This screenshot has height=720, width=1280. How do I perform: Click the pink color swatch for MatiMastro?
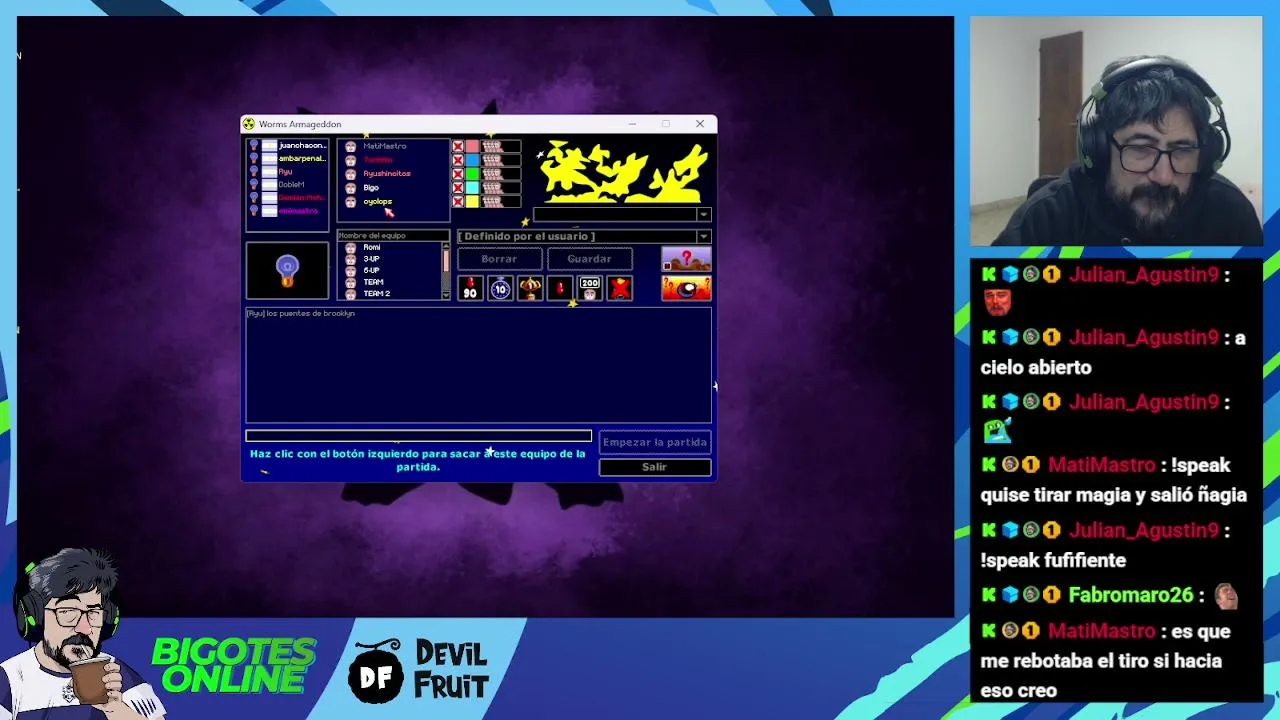[472, 146]
